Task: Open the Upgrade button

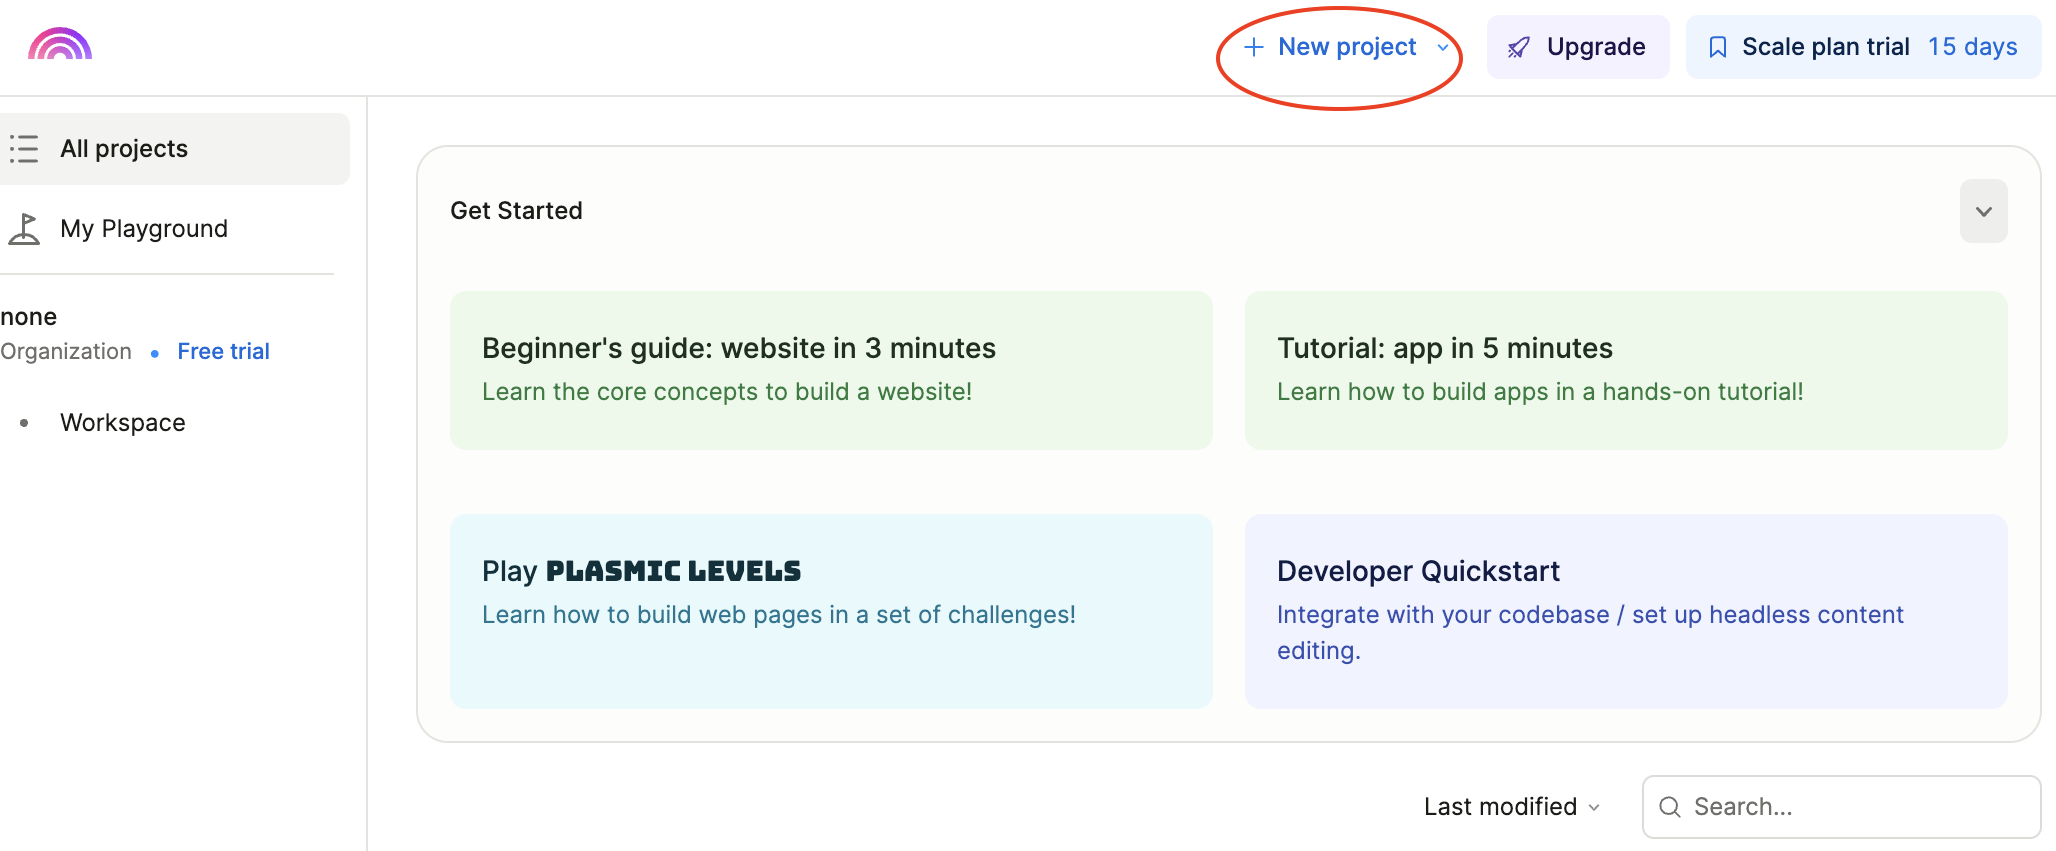Action: pos(1578,47)
